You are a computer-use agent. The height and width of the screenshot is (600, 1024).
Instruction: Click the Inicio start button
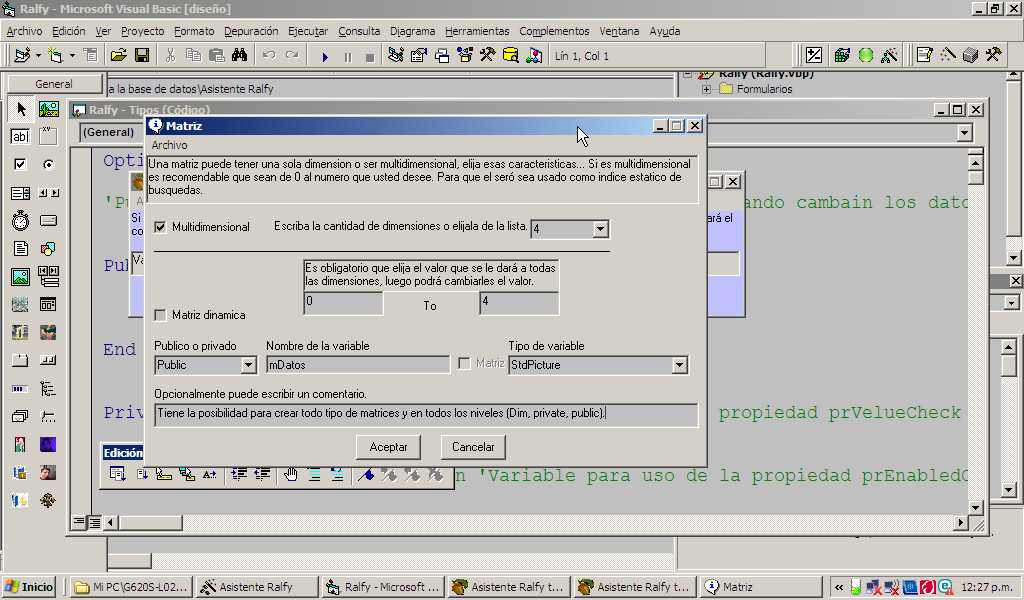click(x=29, y=587)
